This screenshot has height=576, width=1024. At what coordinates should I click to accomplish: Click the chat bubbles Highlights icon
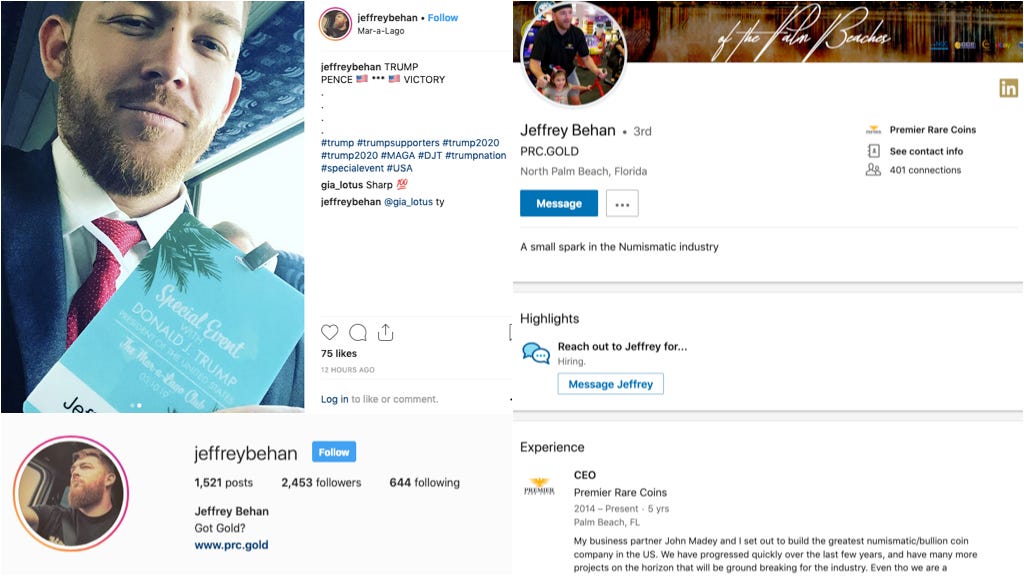[536, 353]
